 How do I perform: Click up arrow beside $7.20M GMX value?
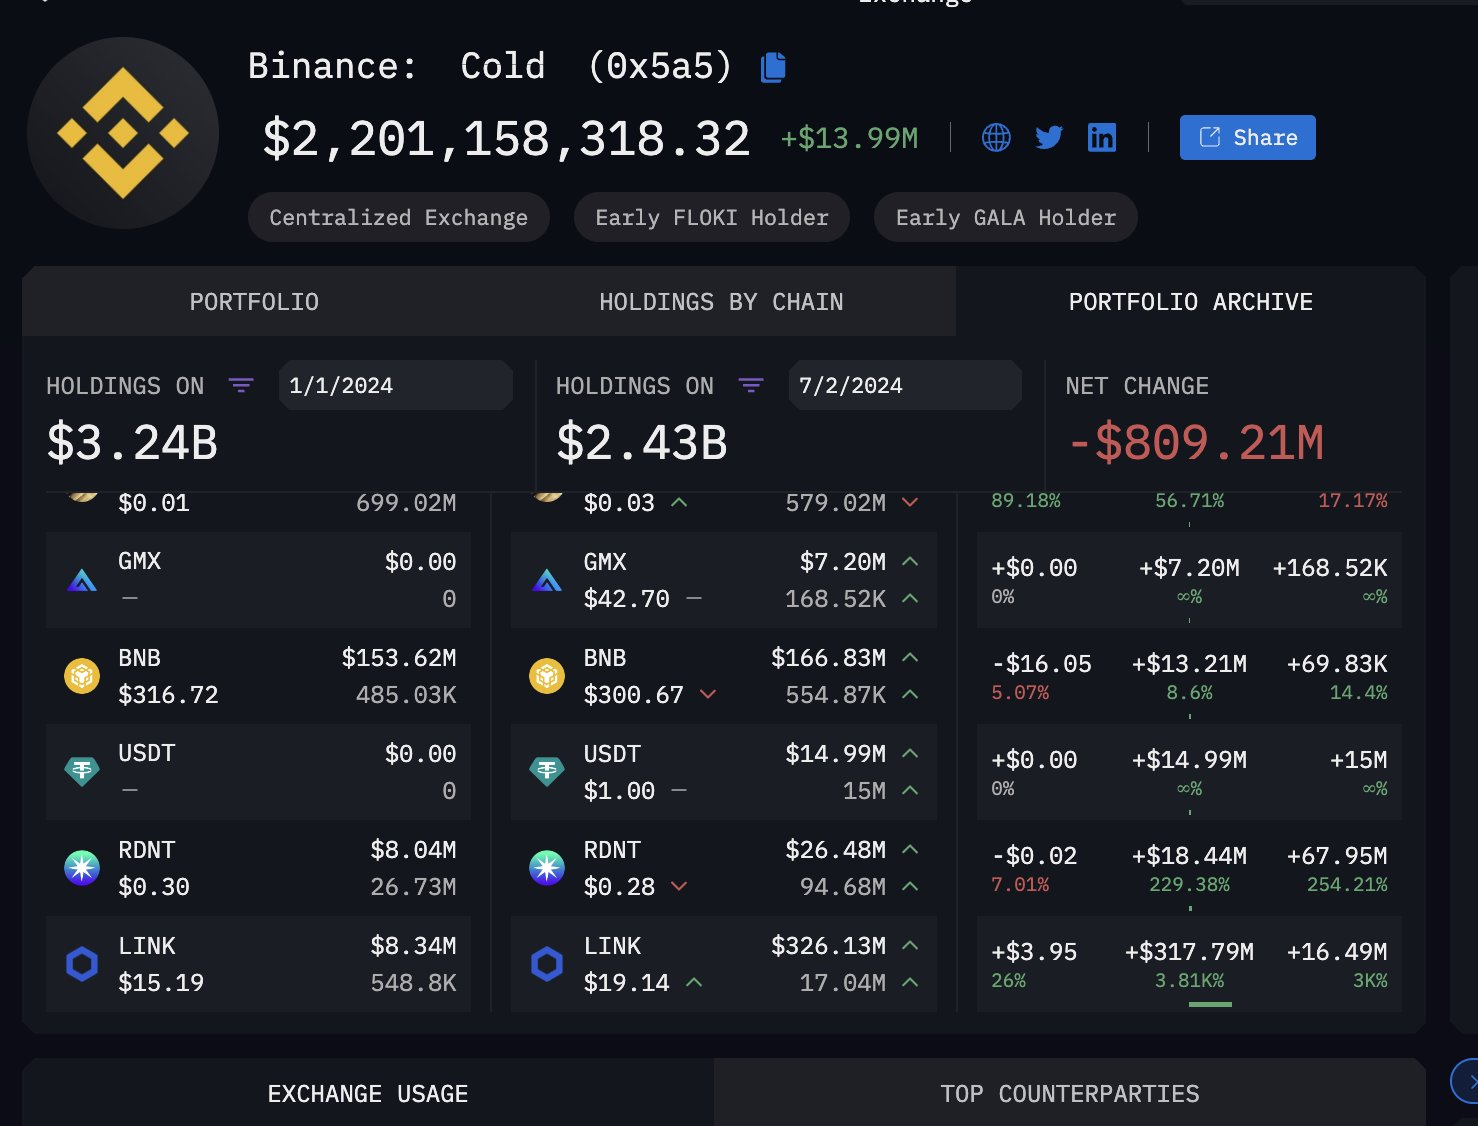coord(910,561)
